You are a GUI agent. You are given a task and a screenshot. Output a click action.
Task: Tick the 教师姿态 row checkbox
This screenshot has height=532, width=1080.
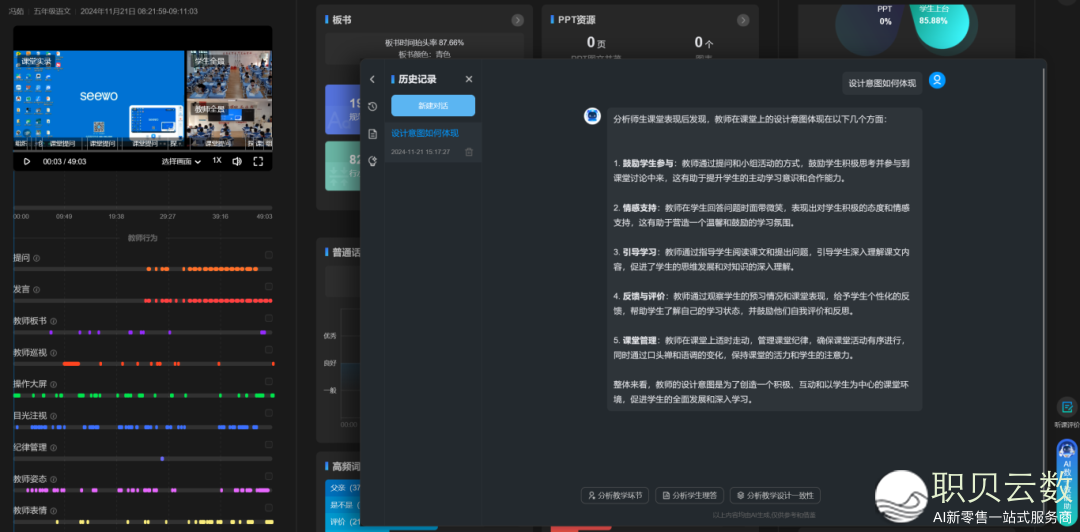click(x=269, y=477)
